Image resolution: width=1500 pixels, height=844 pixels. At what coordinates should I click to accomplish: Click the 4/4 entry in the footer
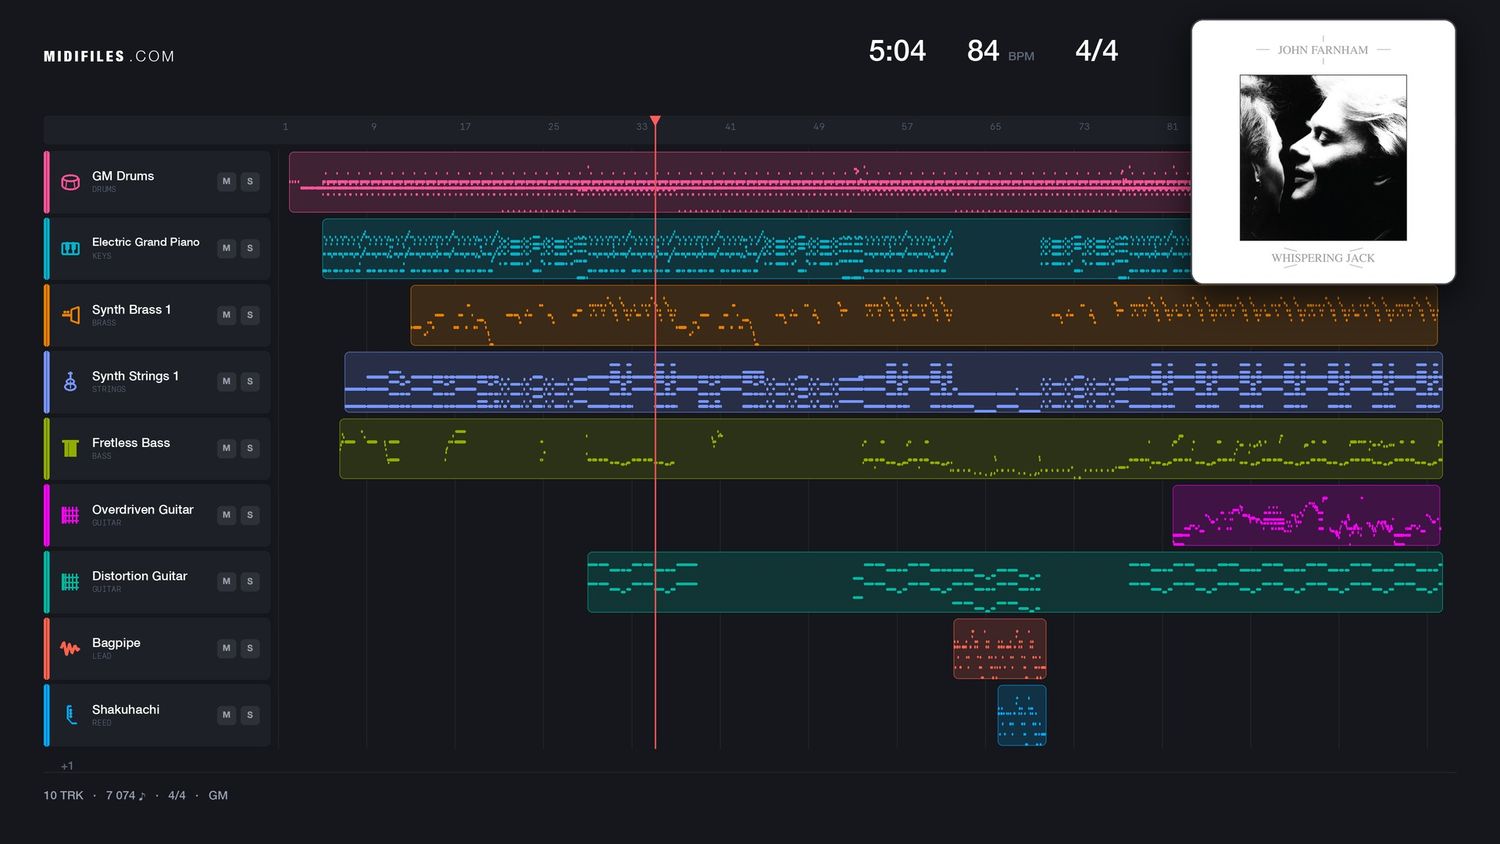coord(177,796)
